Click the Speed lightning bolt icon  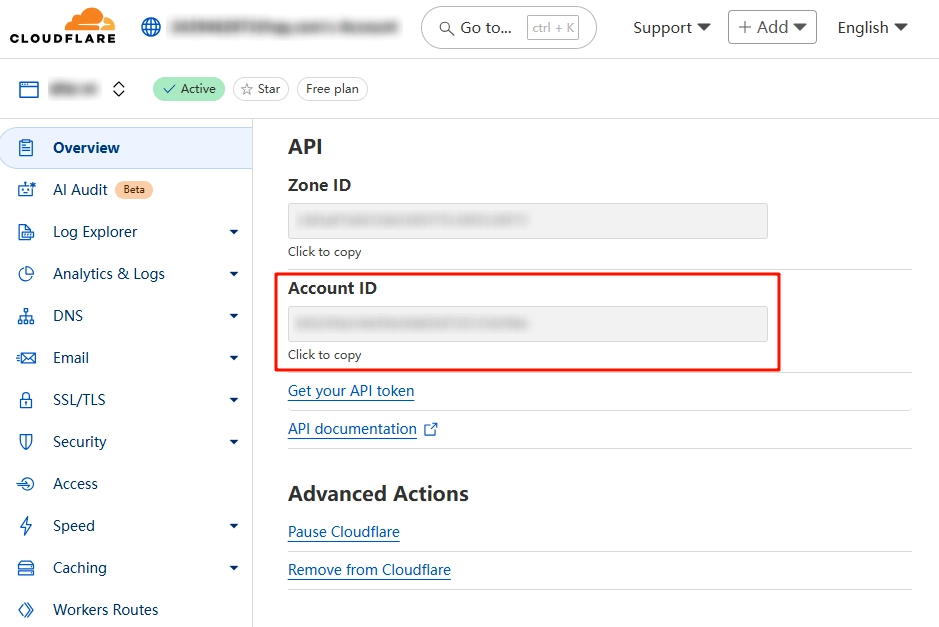(27, 526)
